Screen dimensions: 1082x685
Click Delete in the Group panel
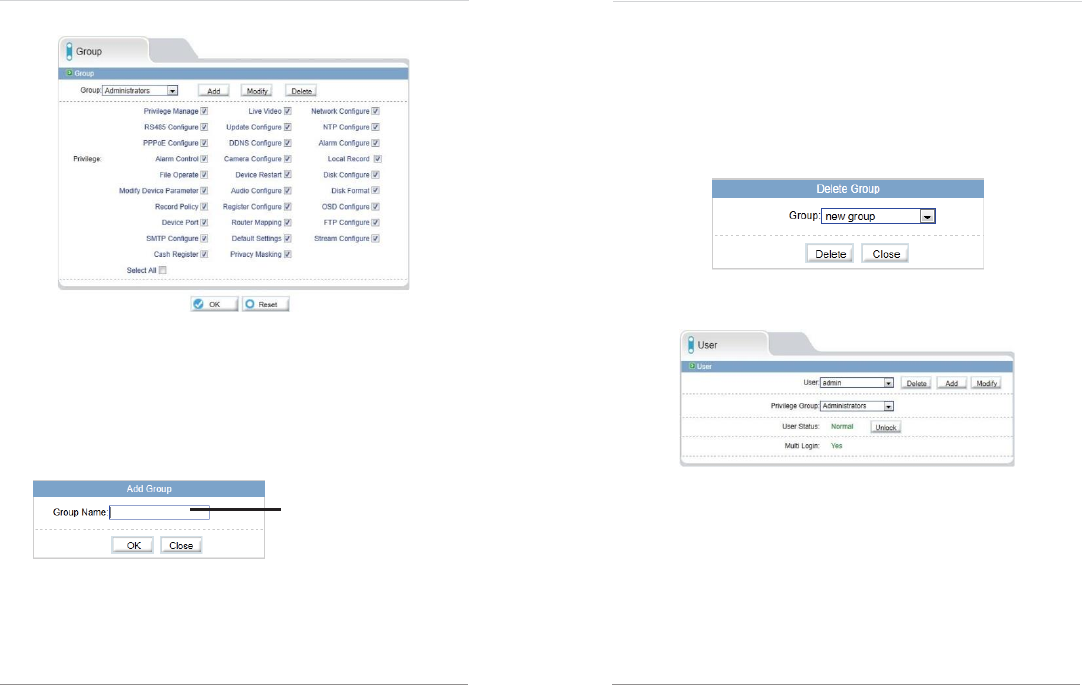pos(301,91)
